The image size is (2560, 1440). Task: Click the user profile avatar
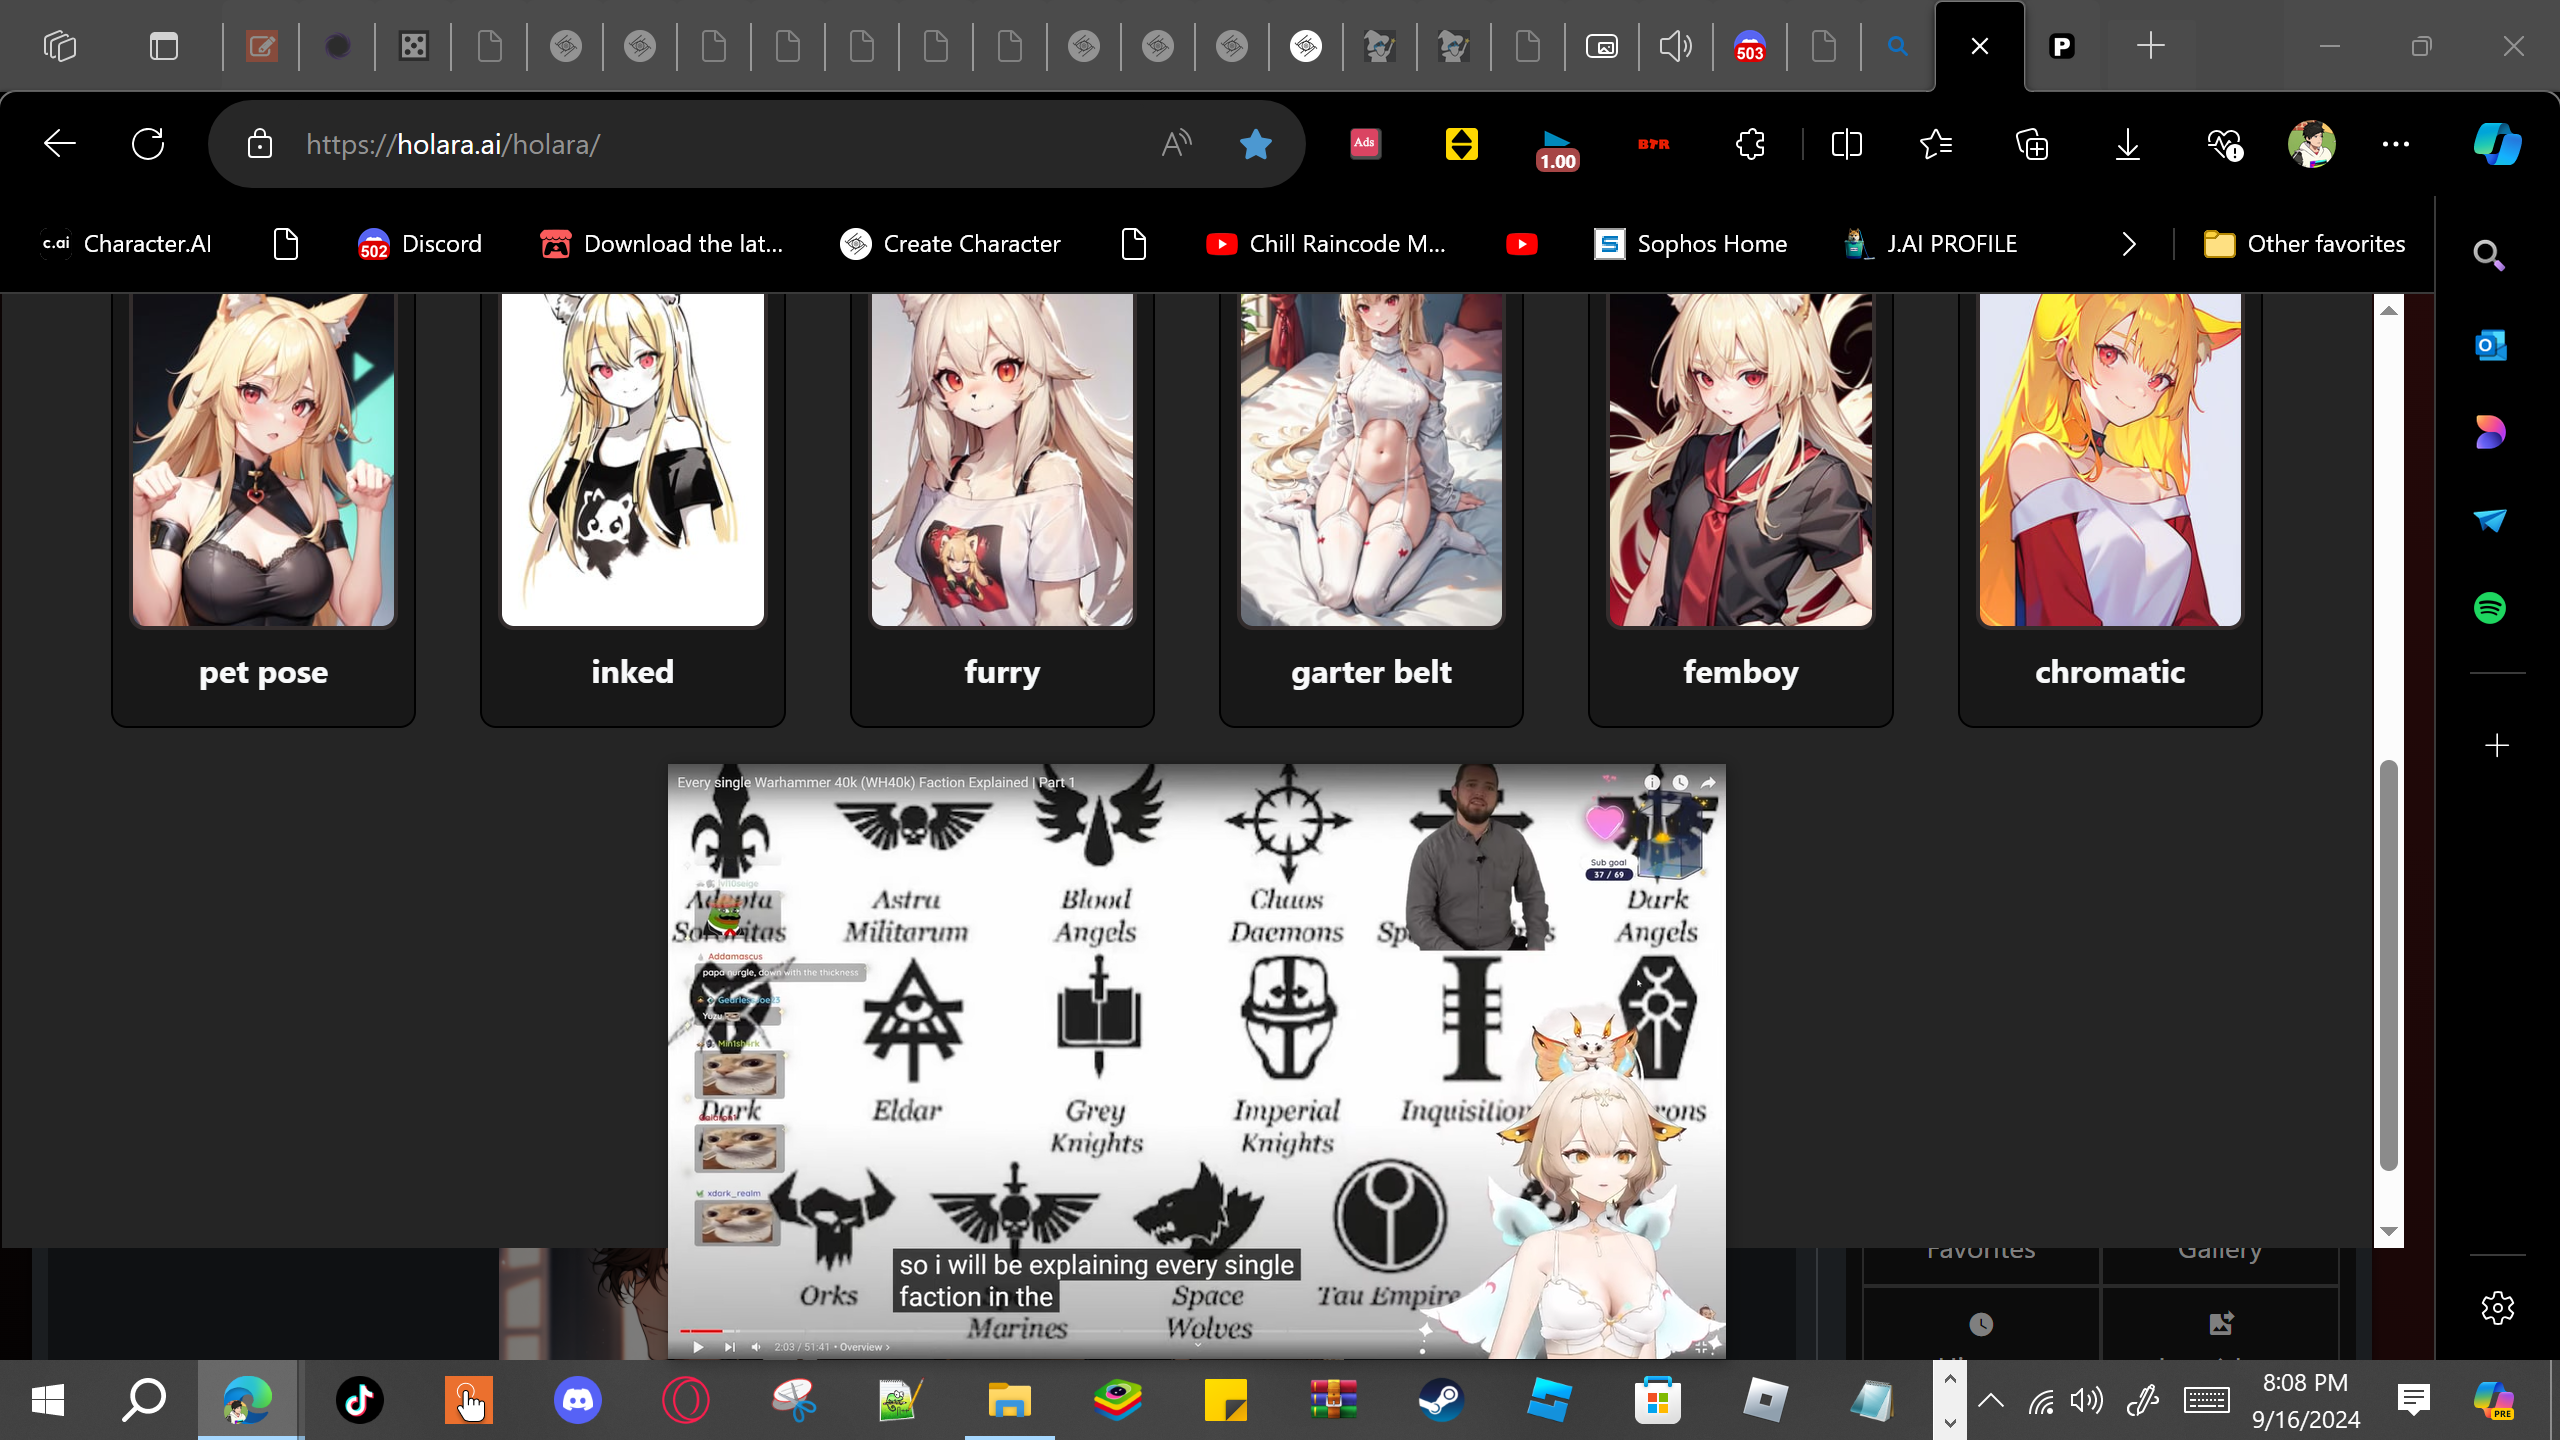point(2311,144)
